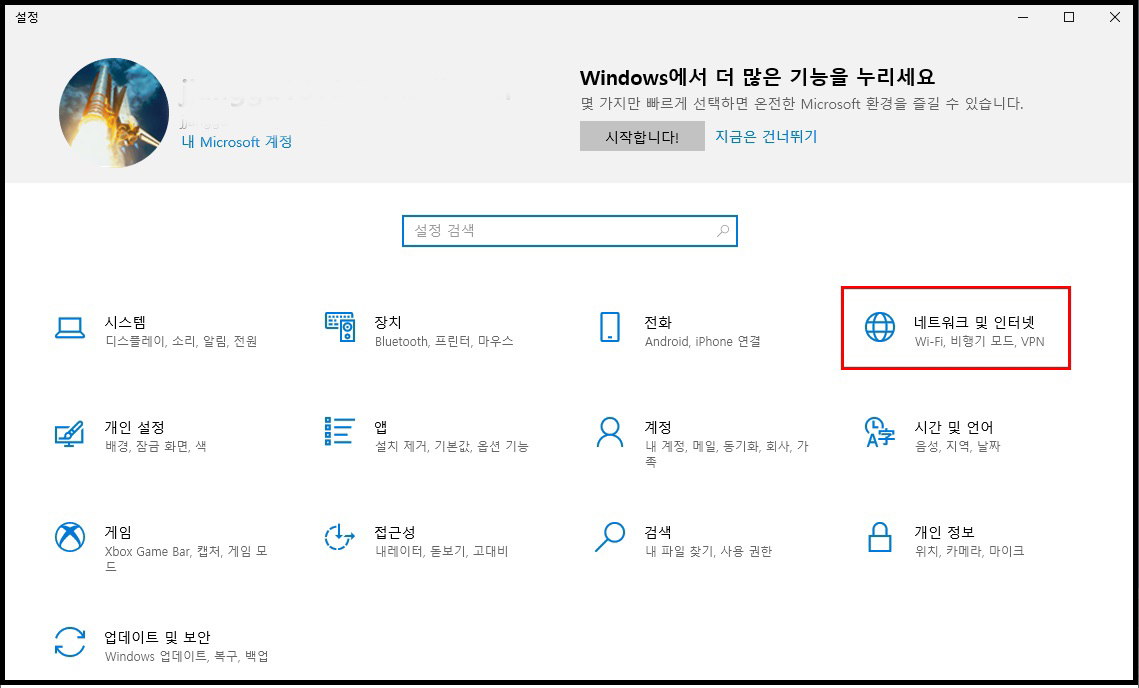Viewport: 1139px width, 688px height.
Task: Open the 시간 및 언어 heading
Action: 954,427
